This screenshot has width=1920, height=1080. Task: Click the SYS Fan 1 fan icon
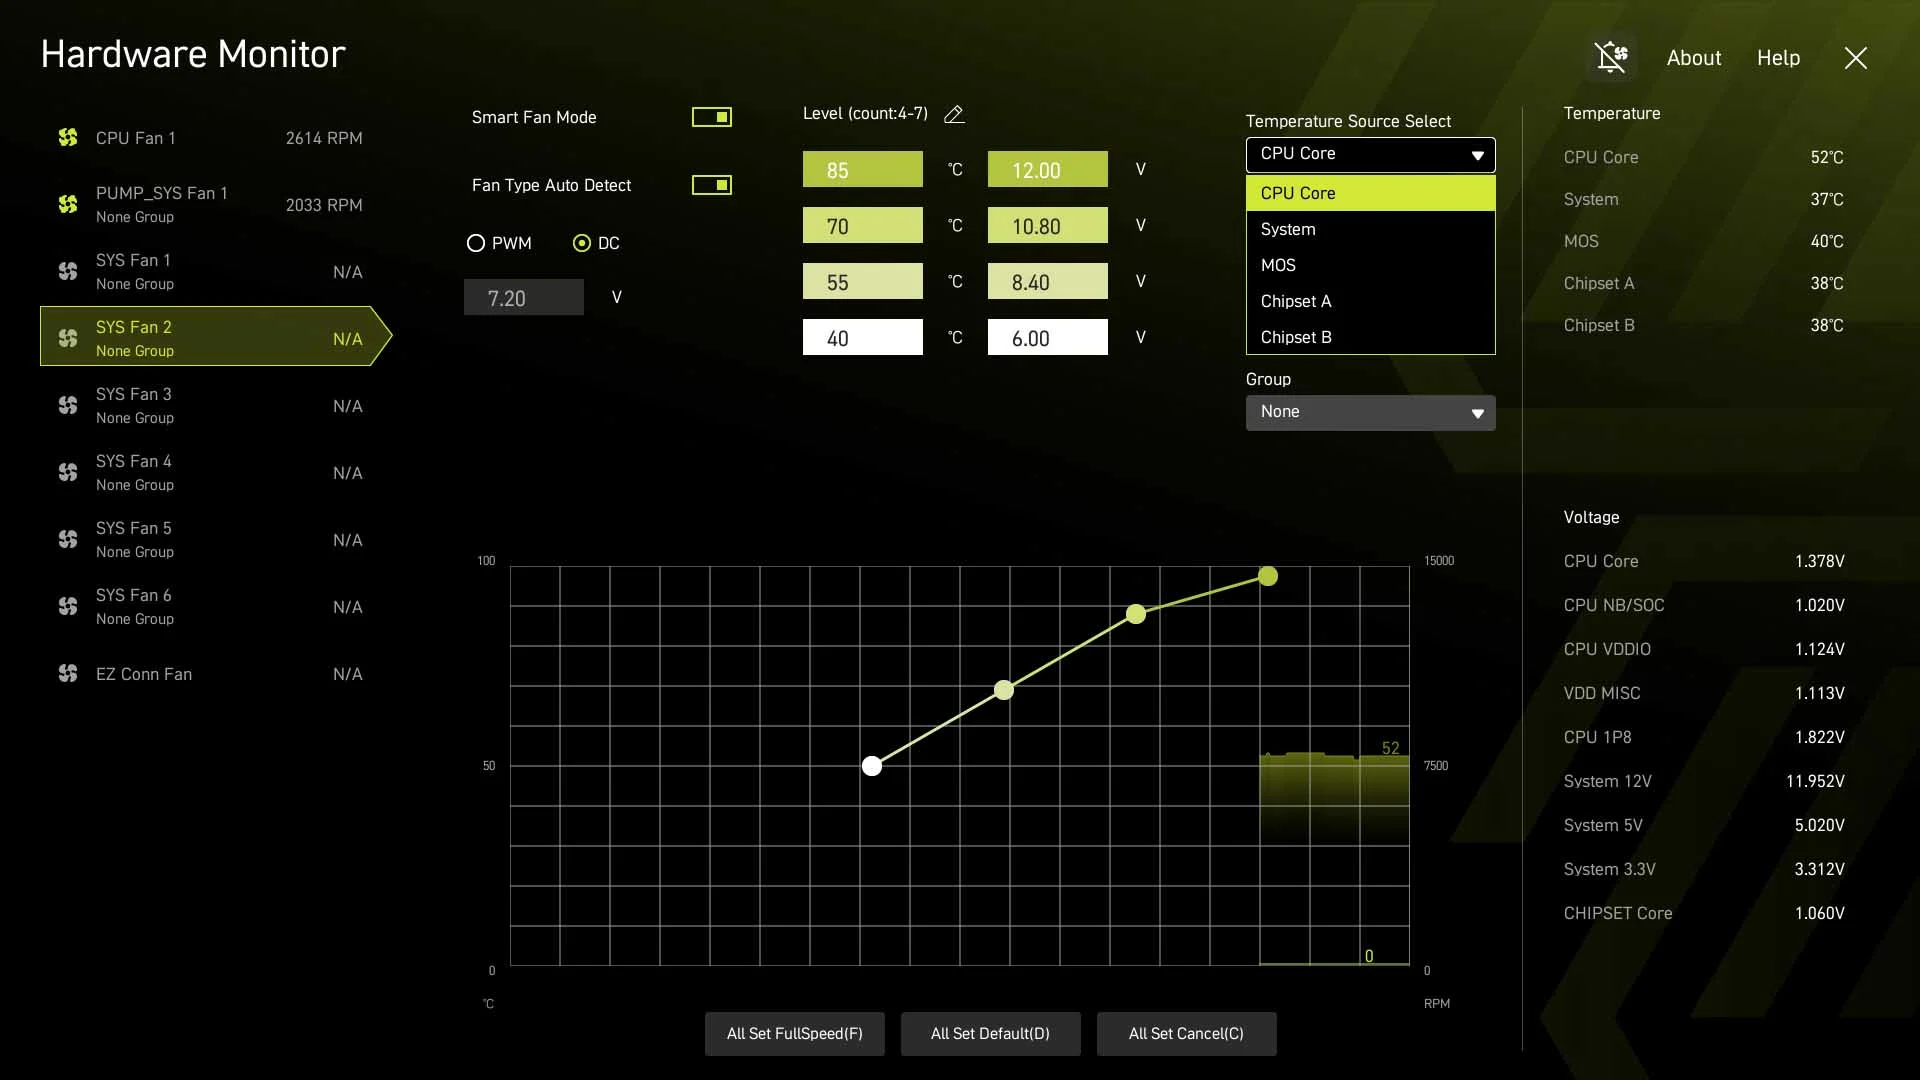(x=68, y=271)
